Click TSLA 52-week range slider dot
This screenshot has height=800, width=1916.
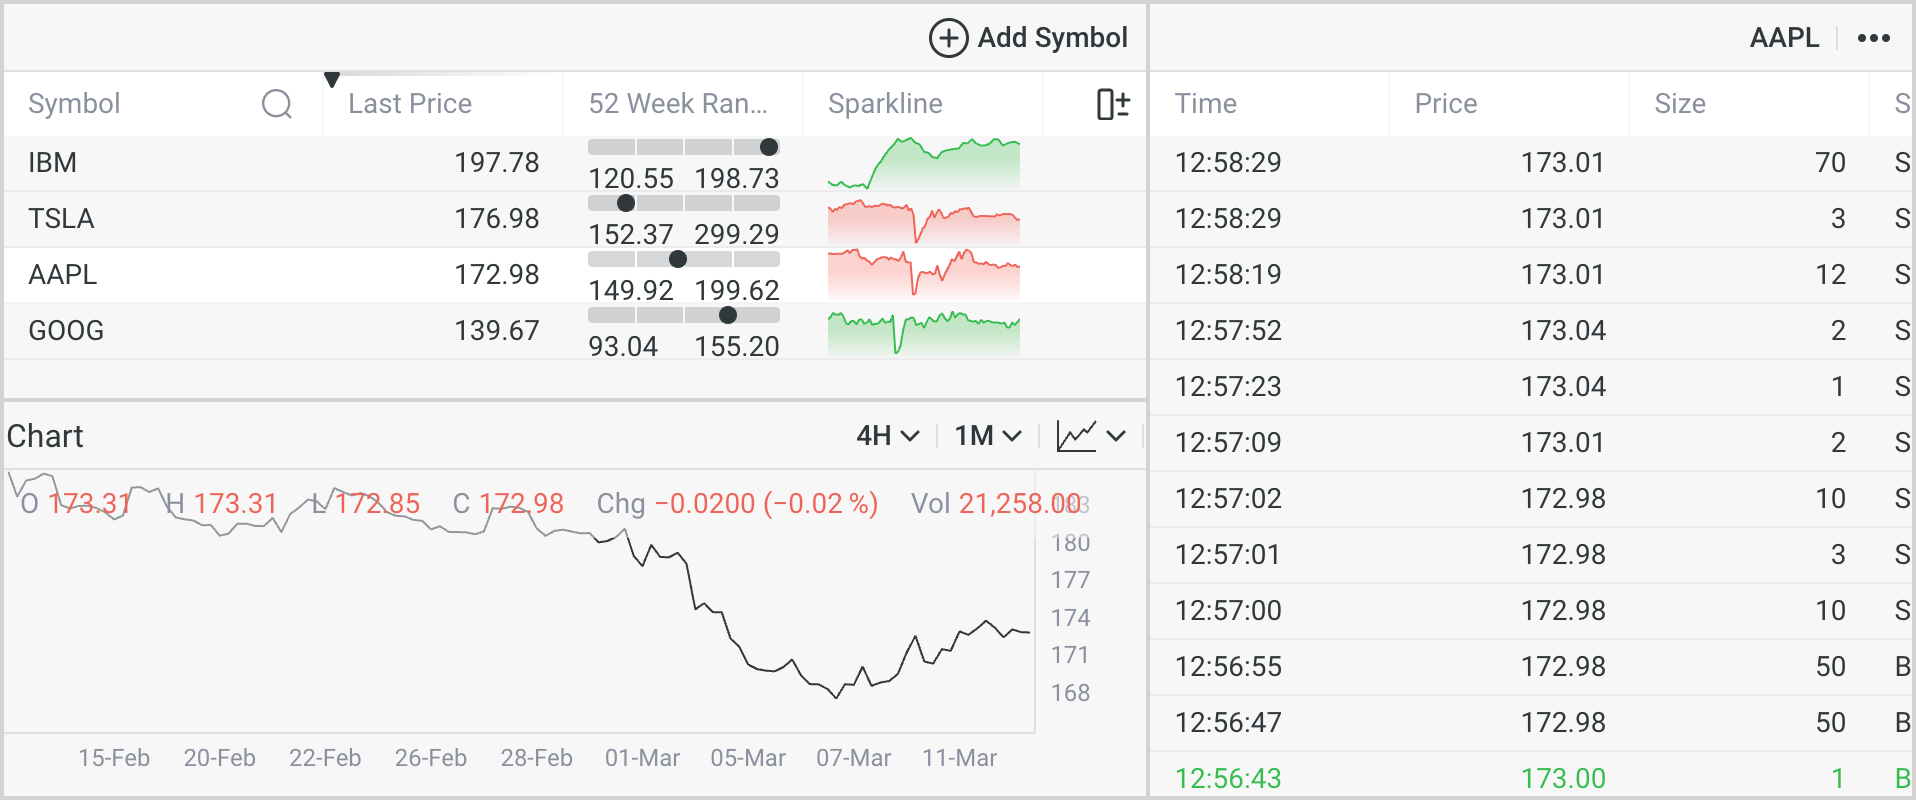tap(626, 203)
